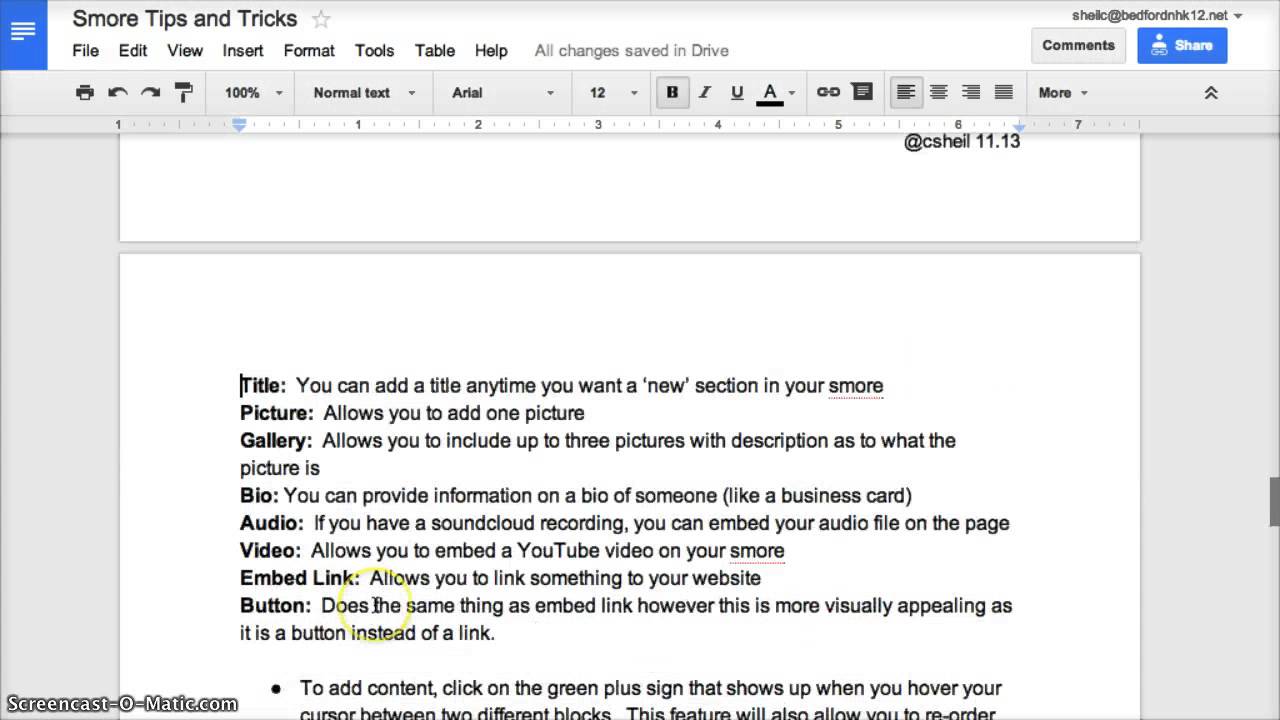The height and width of the screenshot is (720, 1280).
Task: Redo the last action
Action: point(150,92)
